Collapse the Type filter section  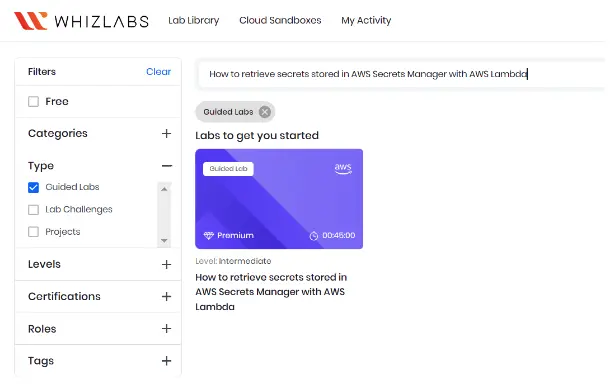pos(167,166)
